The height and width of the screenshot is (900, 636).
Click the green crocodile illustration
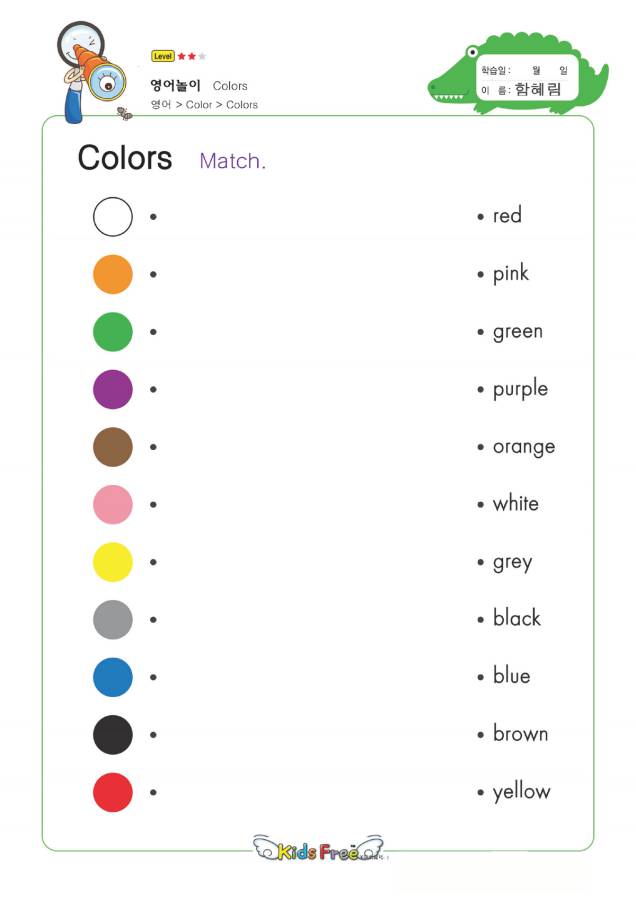tap(518, 73)
